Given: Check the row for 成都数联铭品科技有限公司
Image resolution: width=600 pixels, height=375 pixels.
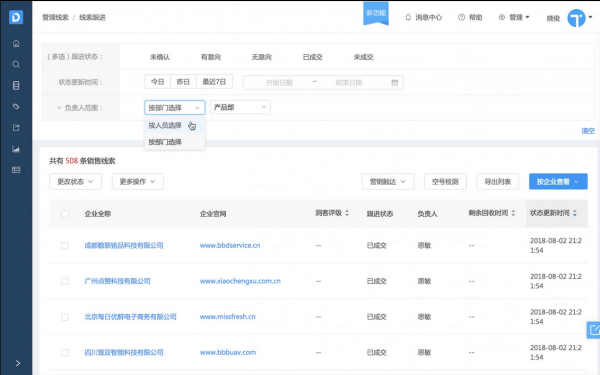Looking at the screenshot, I should click(65, 246).
